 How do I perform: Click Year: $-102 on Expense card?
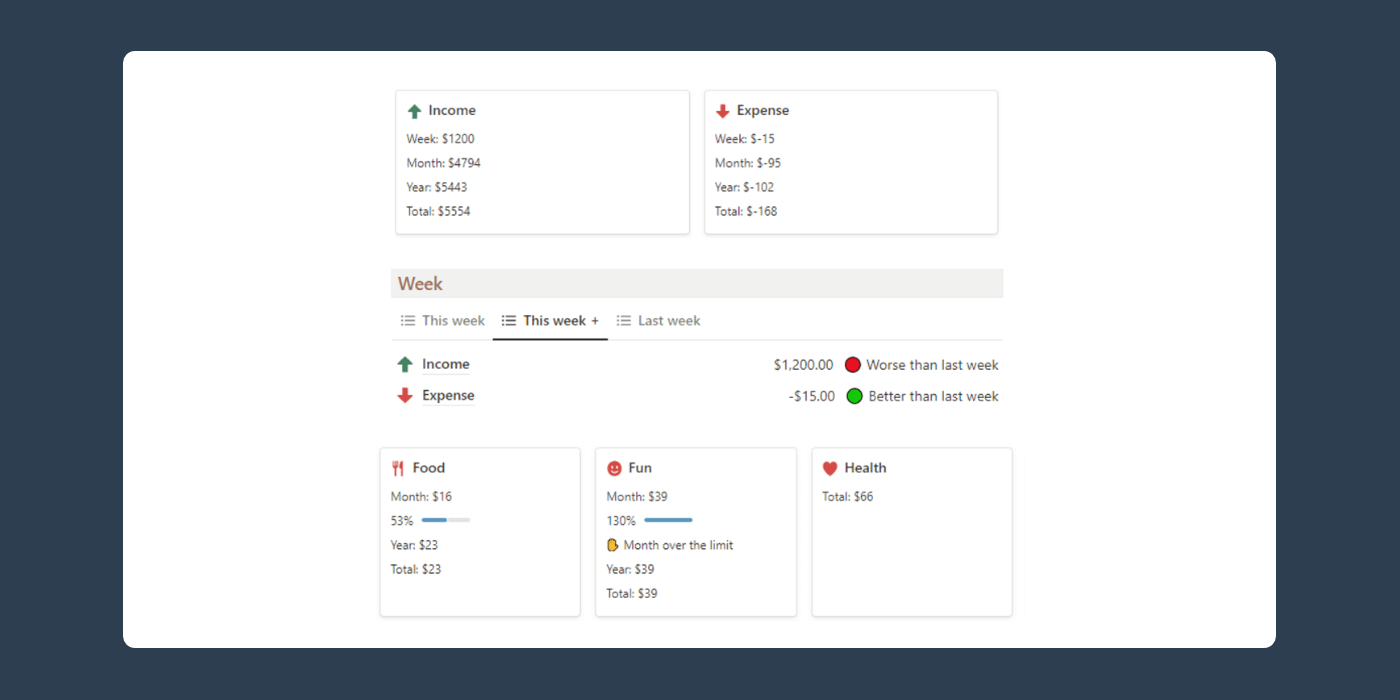tap(745, 187)
